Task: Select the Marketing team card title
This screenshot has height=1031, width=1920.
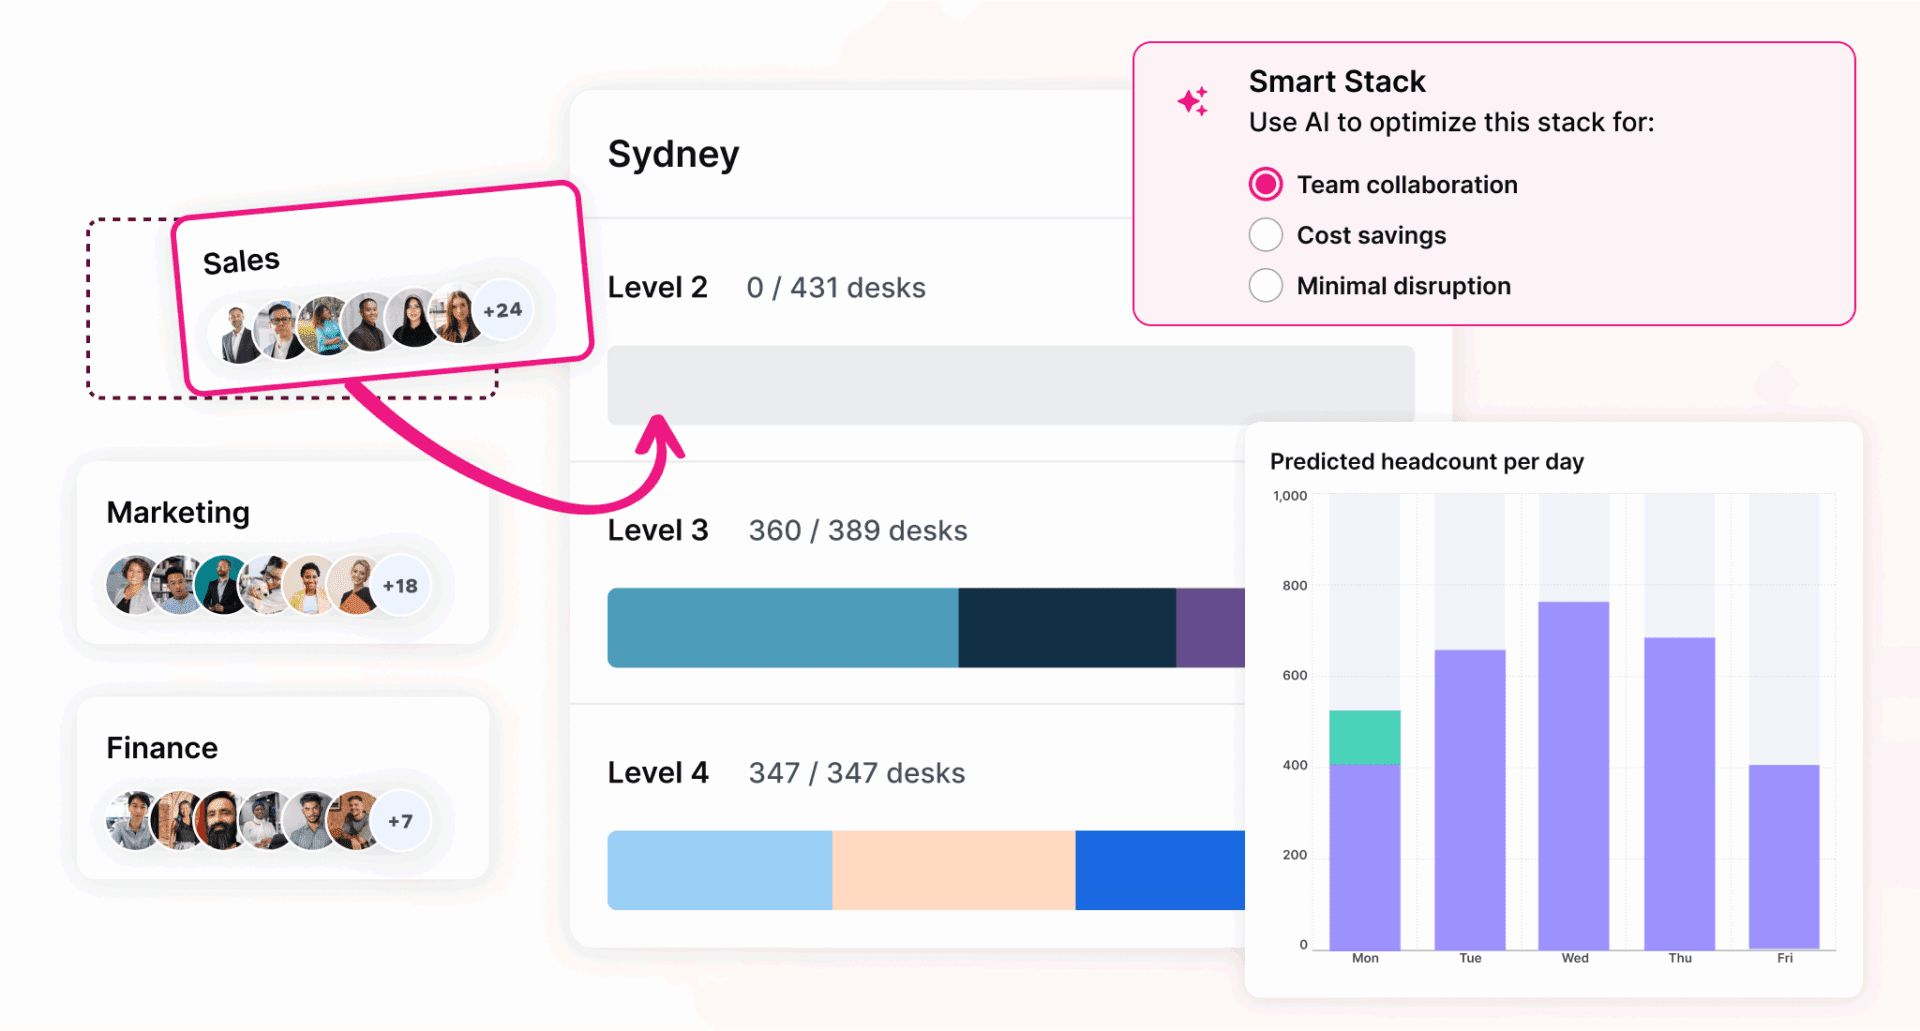Action: point(178,512)
